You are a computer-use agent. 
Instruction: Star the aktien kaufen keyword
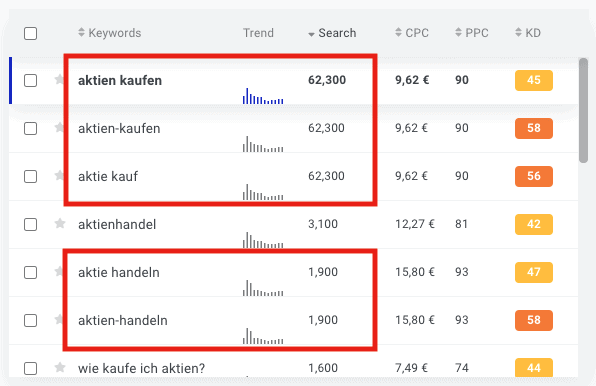coord(59,79)
